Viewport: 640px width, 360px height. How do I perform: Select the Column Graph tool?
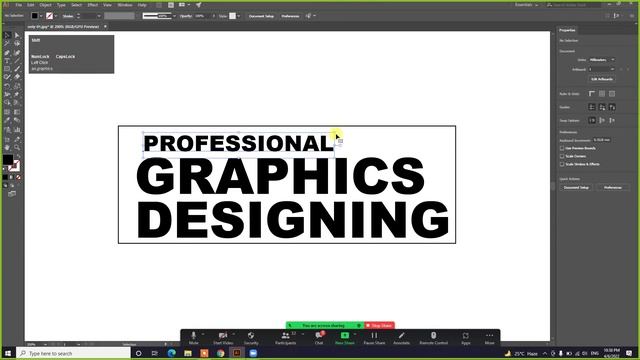[17, 129]
